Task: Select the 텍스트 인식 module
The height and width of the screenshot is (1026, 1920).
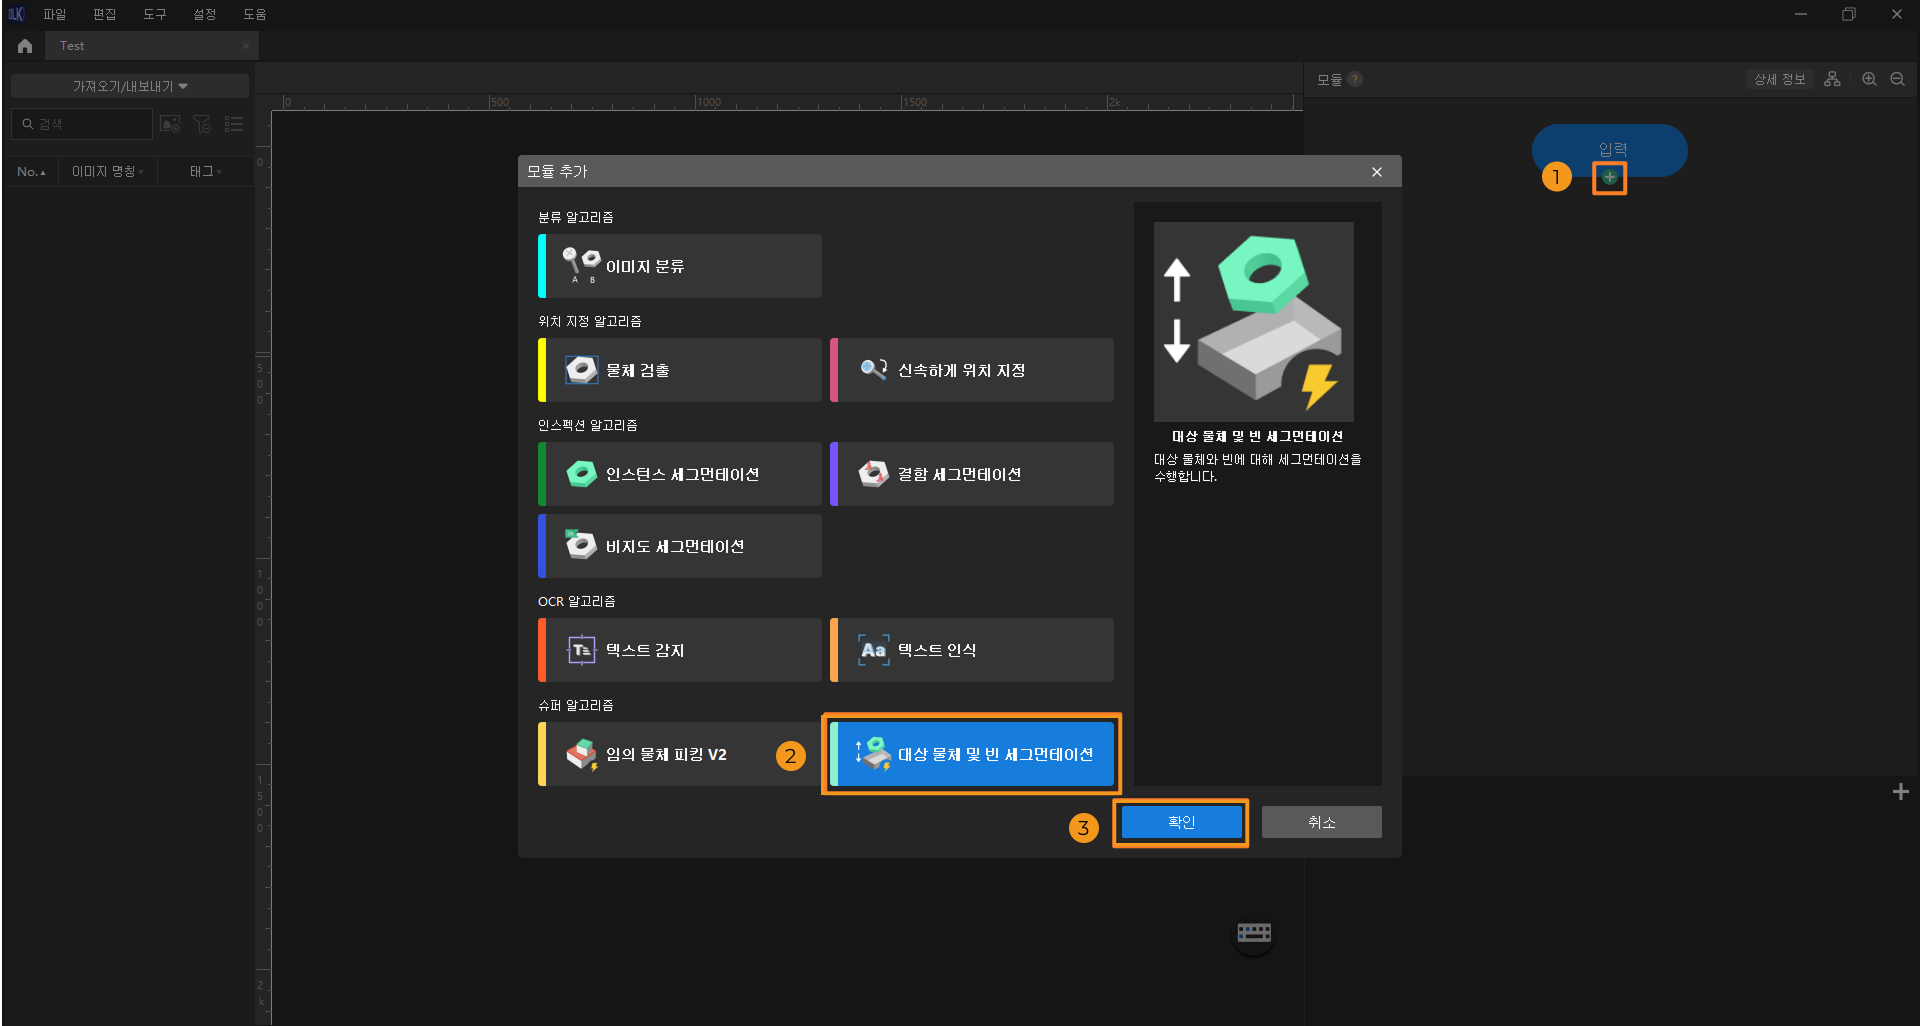Action: (972, 650)
